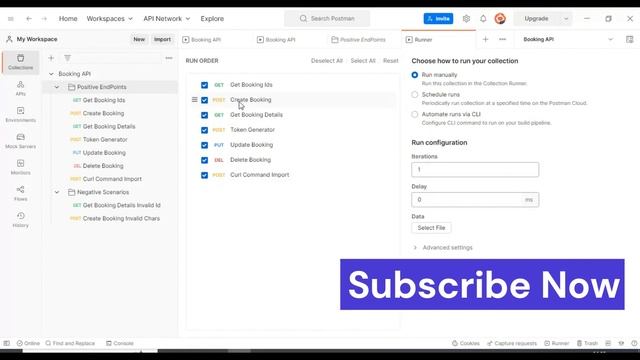
Task: Collapse the Booking API collection
Action: click(x=51, y=74)
